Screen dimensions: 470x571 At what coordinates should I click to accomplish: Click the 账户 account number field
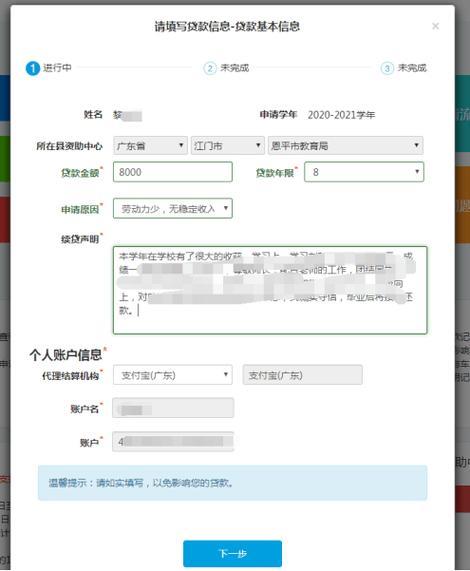tap(173, 442)
